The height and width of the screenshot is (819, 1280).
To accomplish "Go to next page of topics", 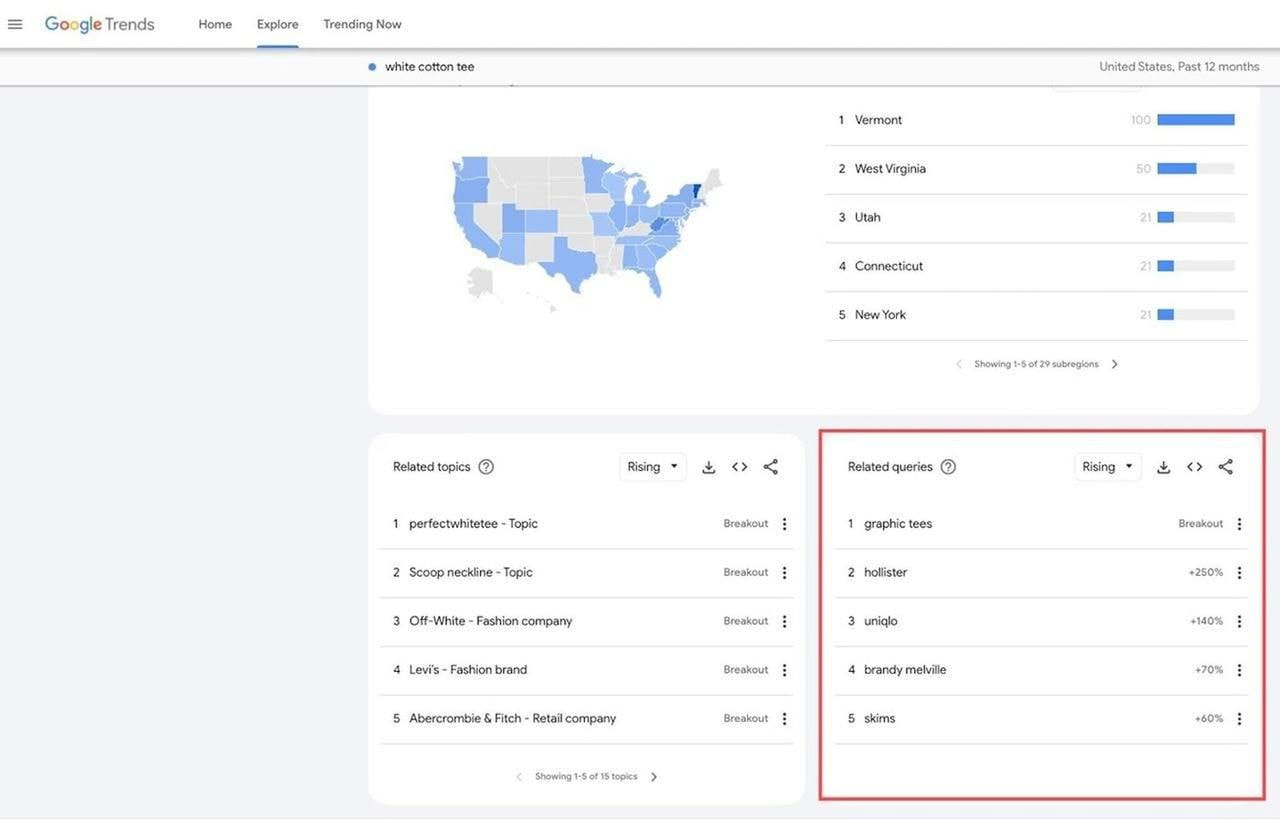I will pos(654,777).
